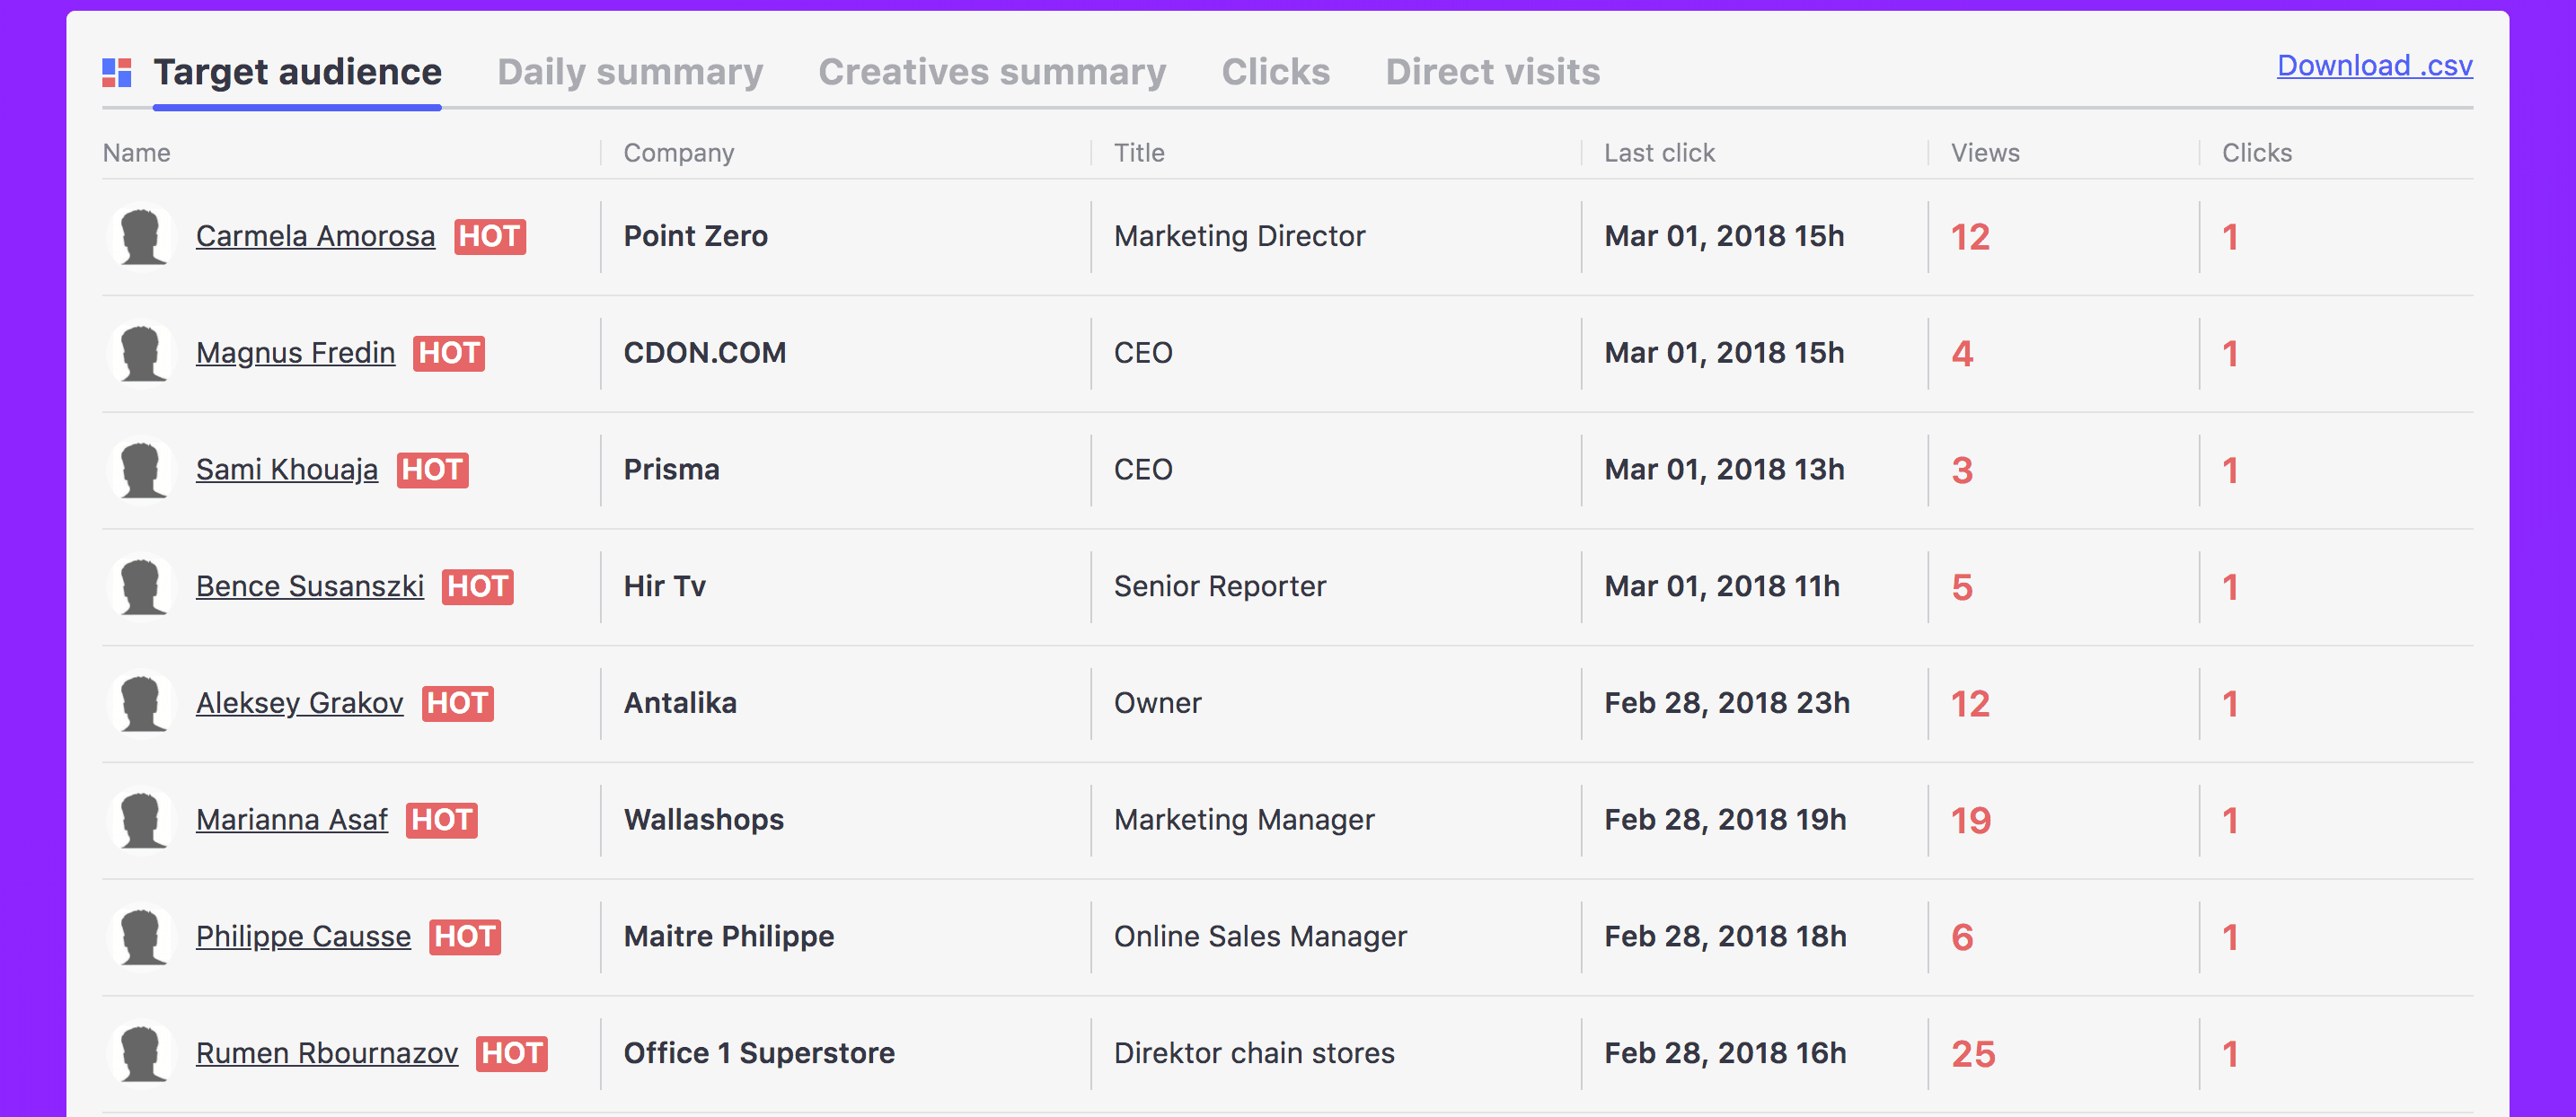Open the Direct visits tab

tap(1492, 72)
